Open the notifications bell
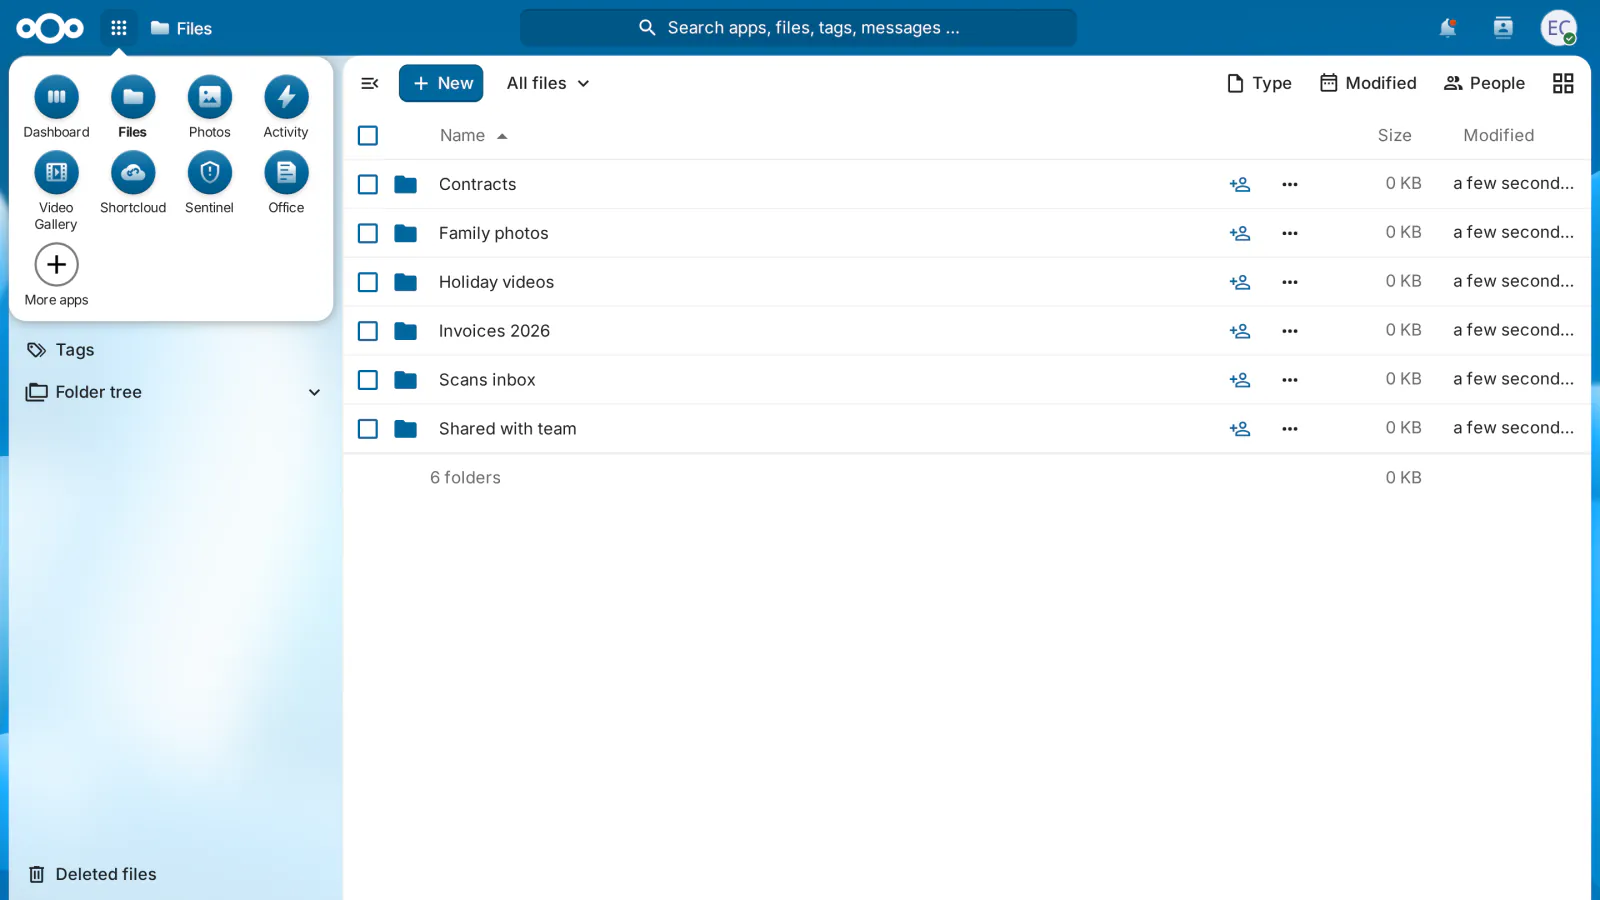This screenshot has width=1600, height=900. [x=1447, y=28]
